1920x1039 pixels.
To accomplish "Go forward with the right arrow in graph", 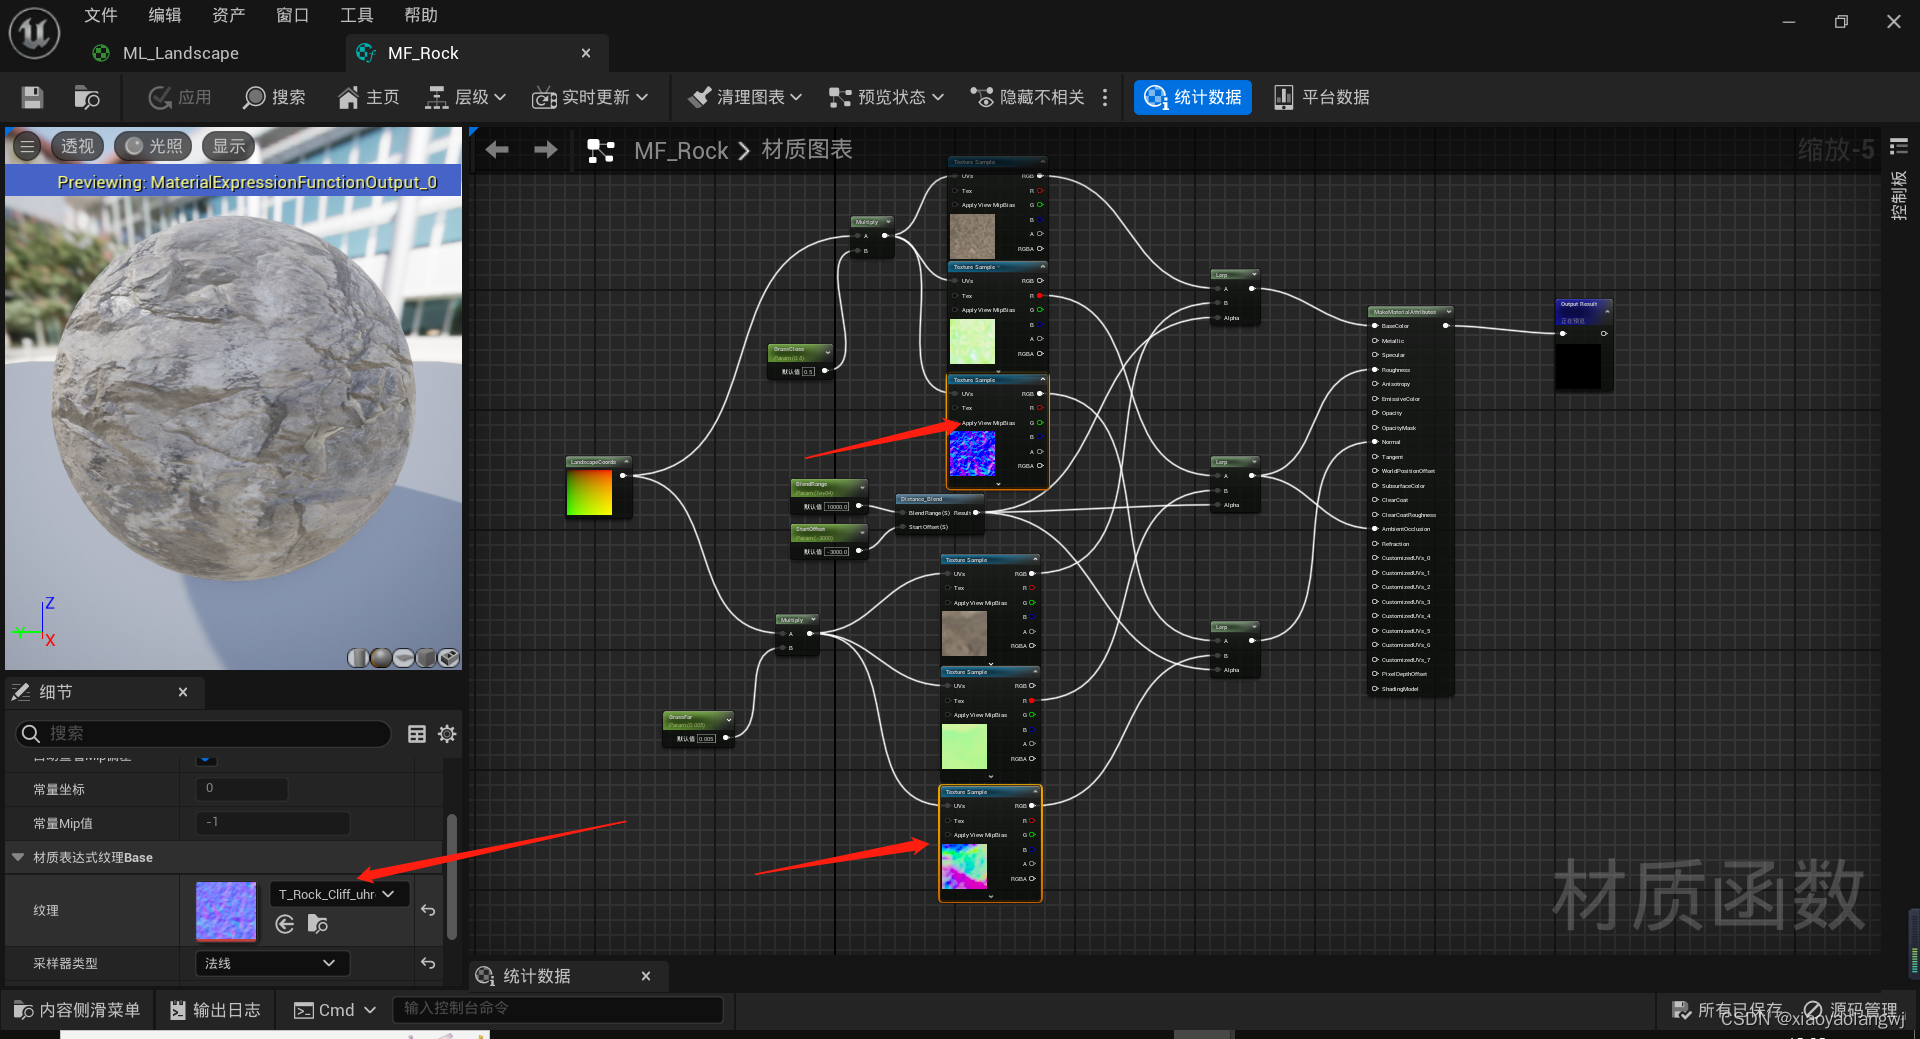I will click(546, 150).
